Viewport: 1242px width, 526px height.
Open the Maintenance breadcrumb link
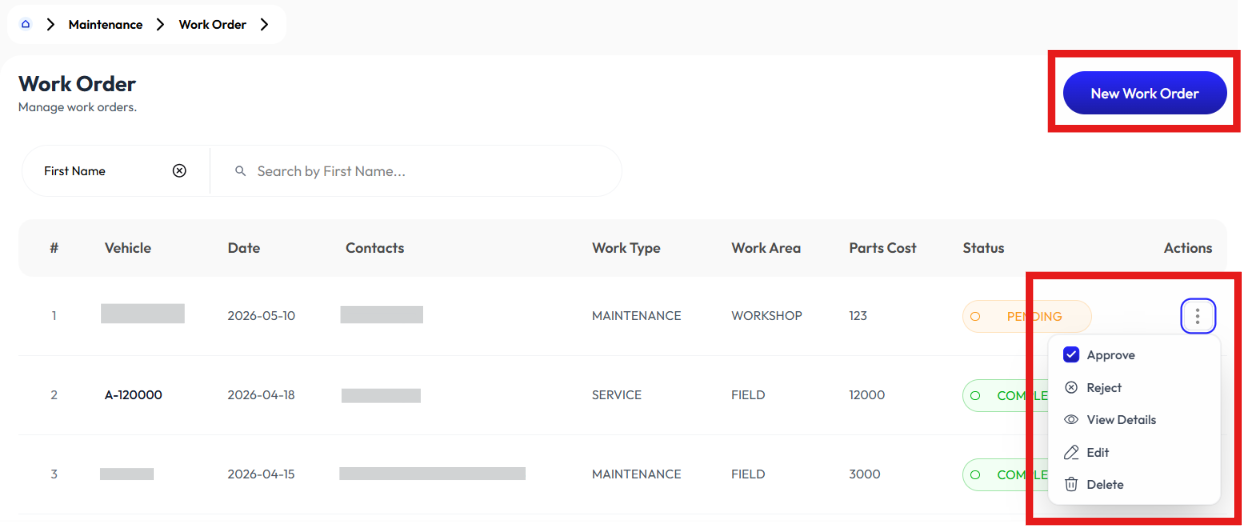(105, 24)
